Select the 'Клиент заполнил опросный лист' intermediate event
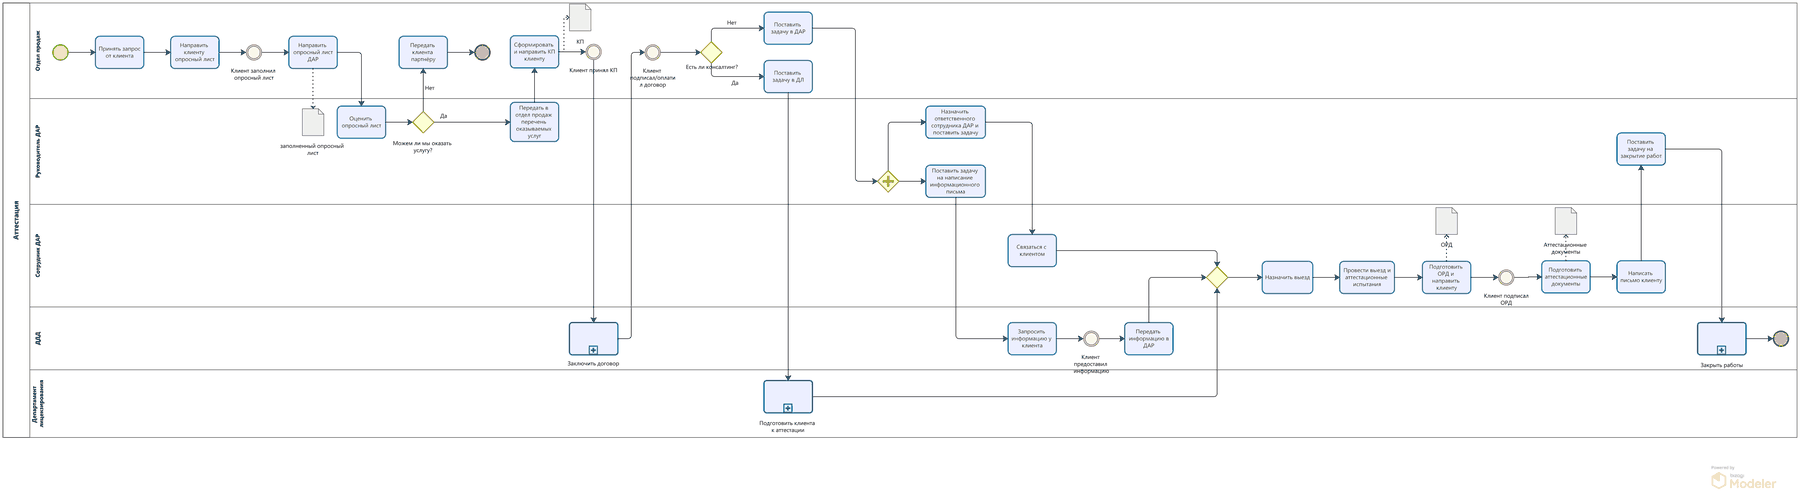 coord(254,52)
